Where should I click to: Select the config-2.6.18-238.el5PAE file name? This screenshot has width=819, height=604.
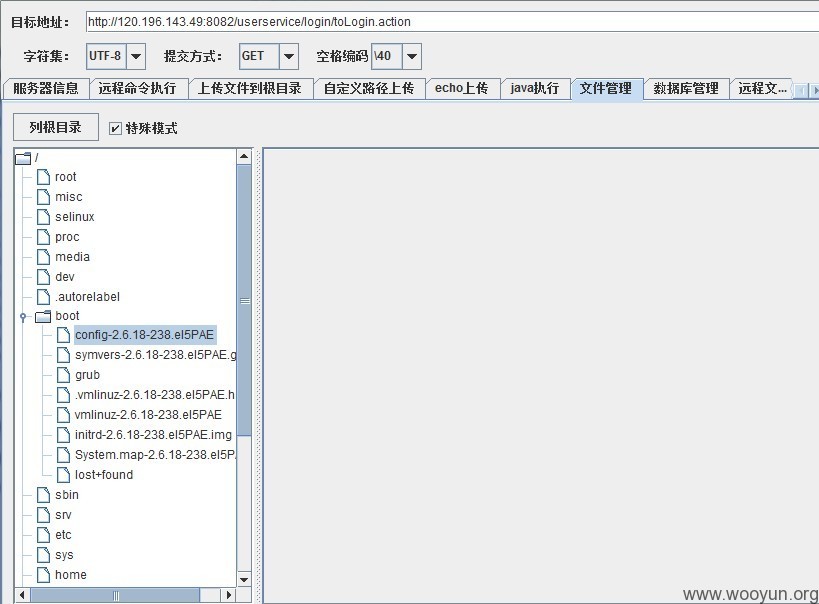144,335
